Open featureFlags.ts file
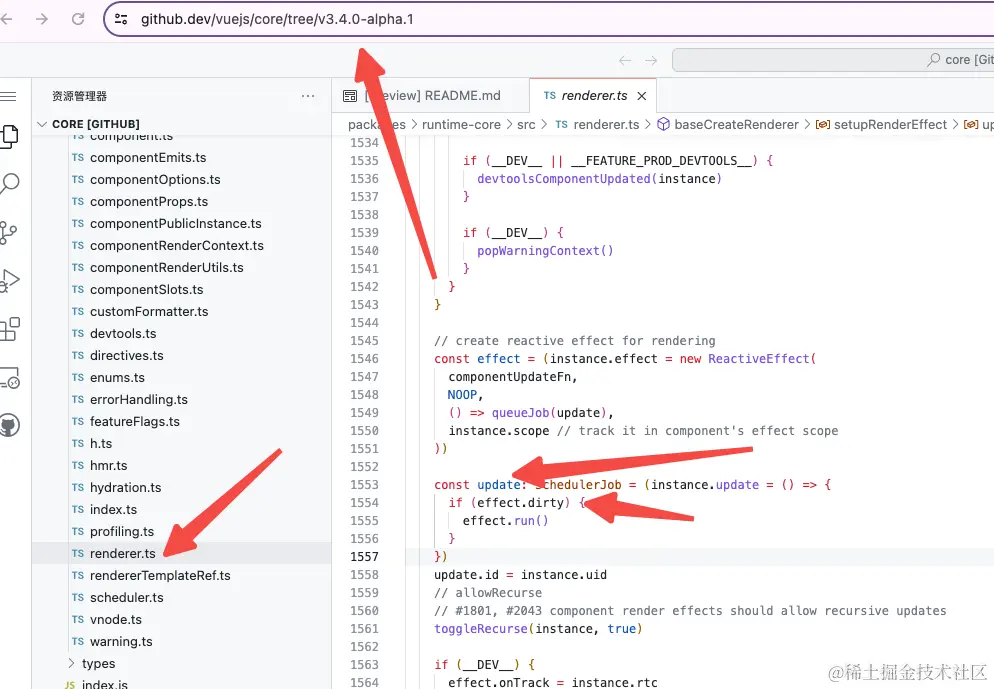 135,422
